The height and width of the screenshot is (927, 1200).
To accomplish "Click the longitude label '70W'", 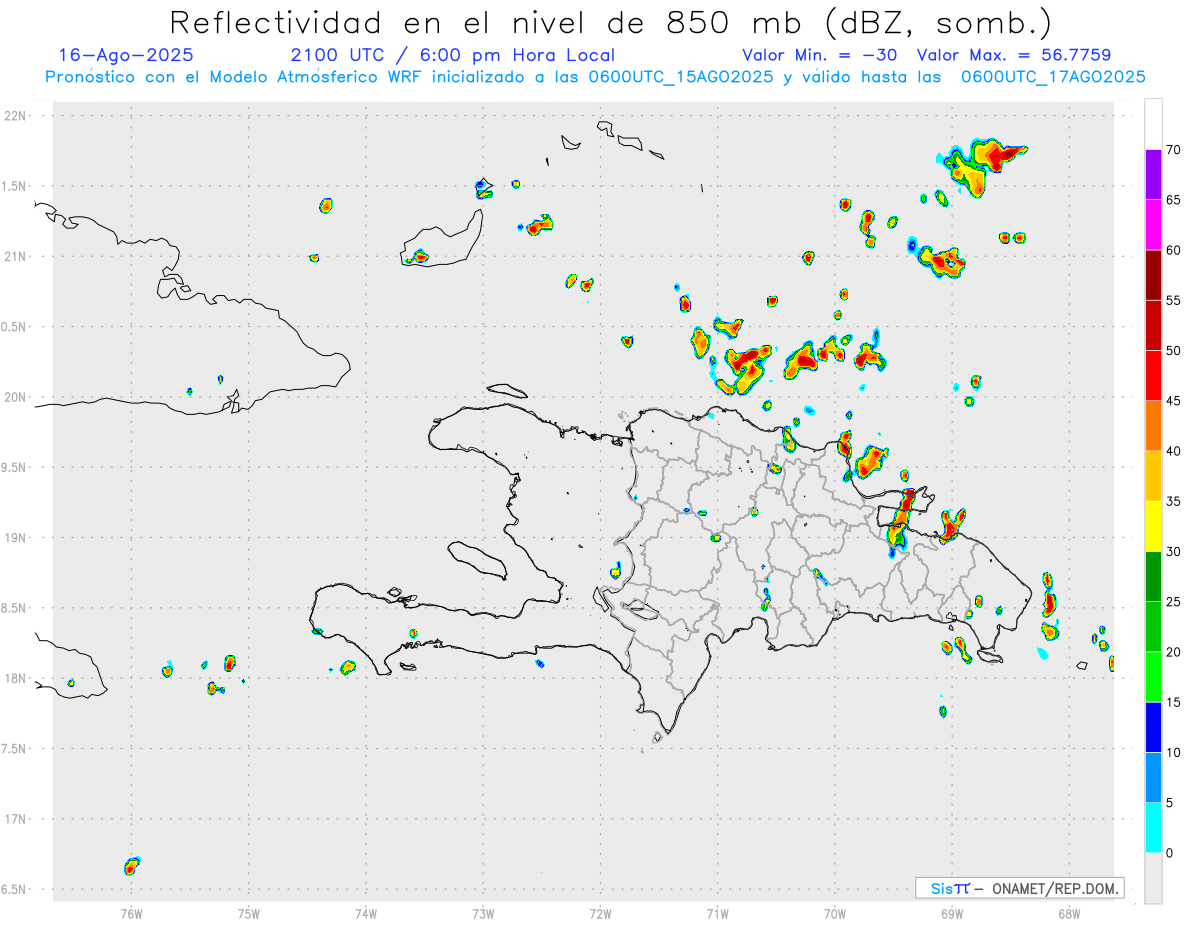I will point(835,913).
